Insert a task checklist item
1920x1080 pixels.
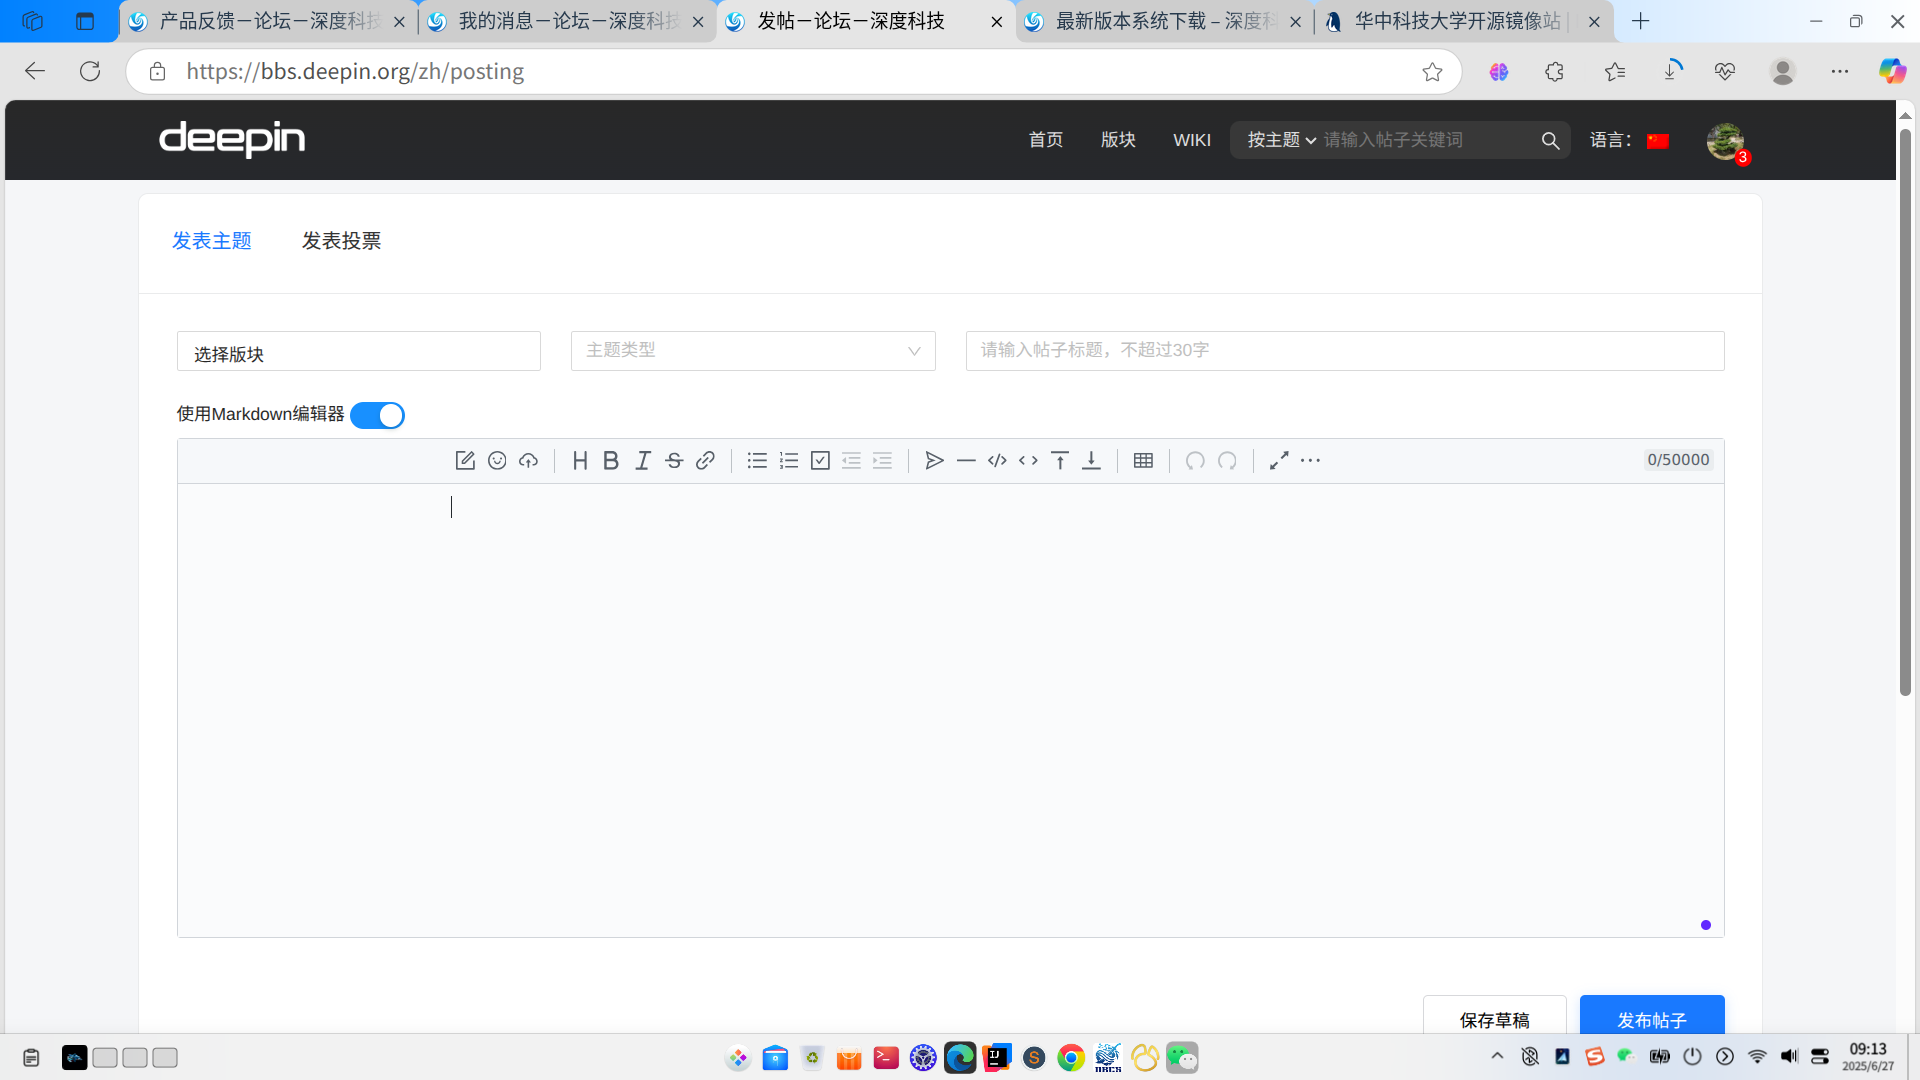click(820, 460)
